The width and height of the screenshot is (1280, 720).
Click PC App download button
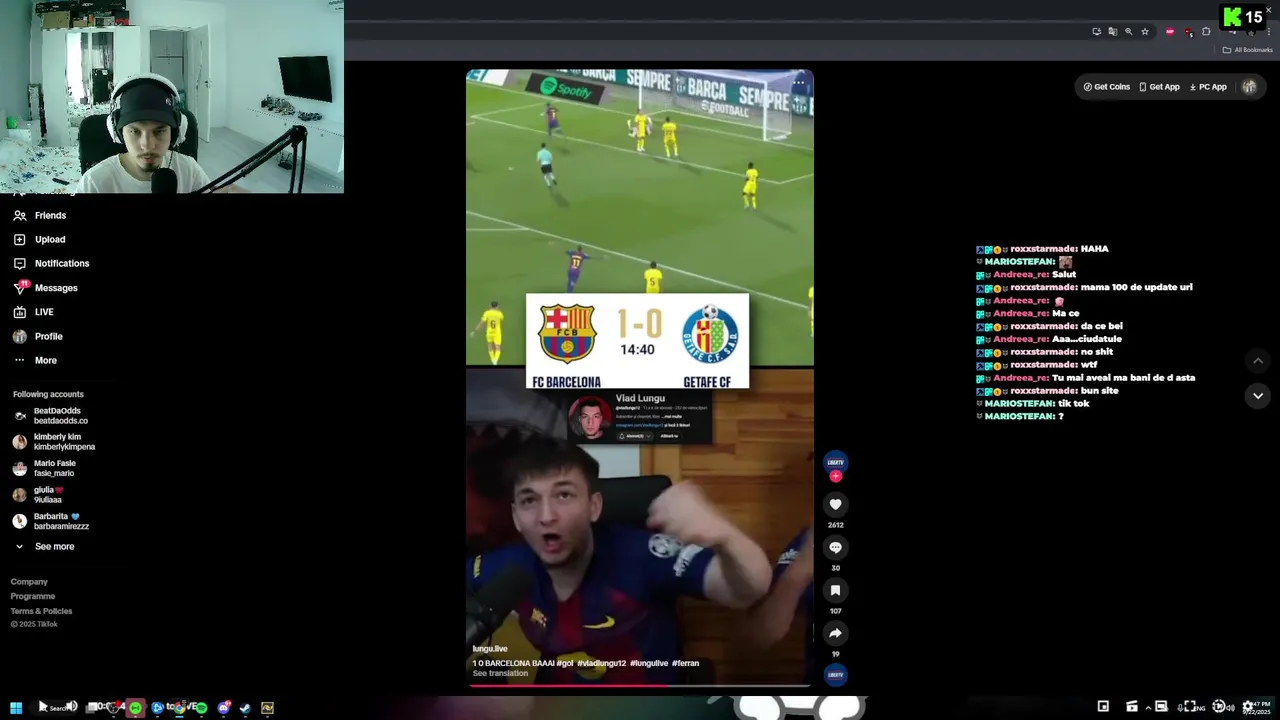pyautogui.click(x=1208, y=87)
